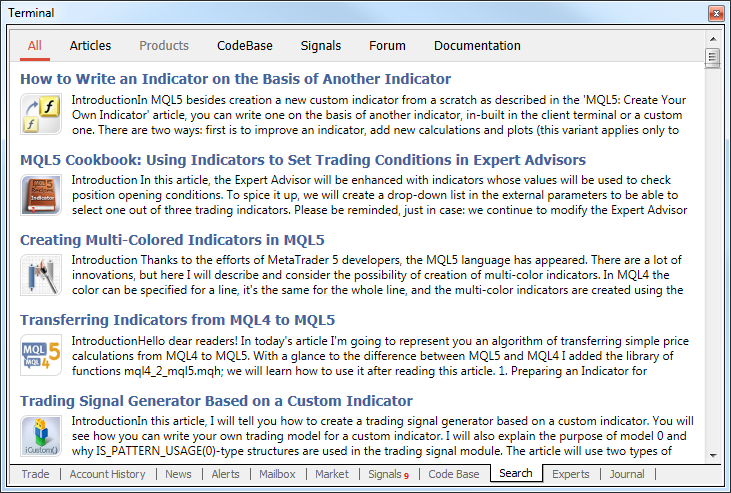Switch to the Documentation filter tab
This screenshot has height=493, width=731.
click(x=477, y=46)
